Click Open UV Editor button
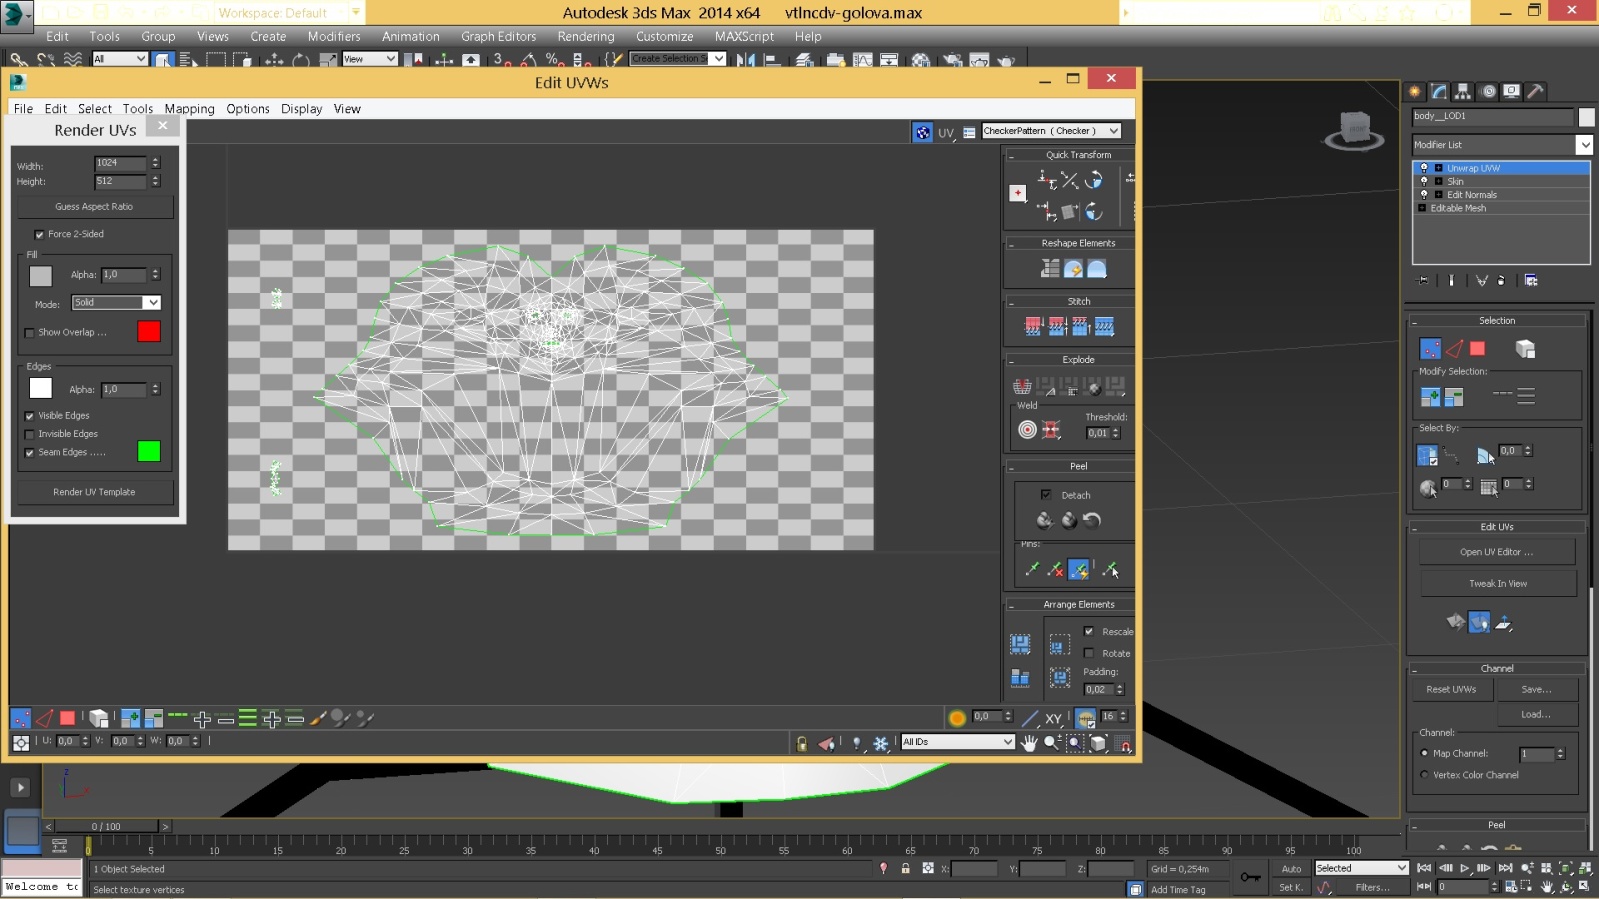The height and width of the screenshot is (899, 1599). click(1496, 552)
